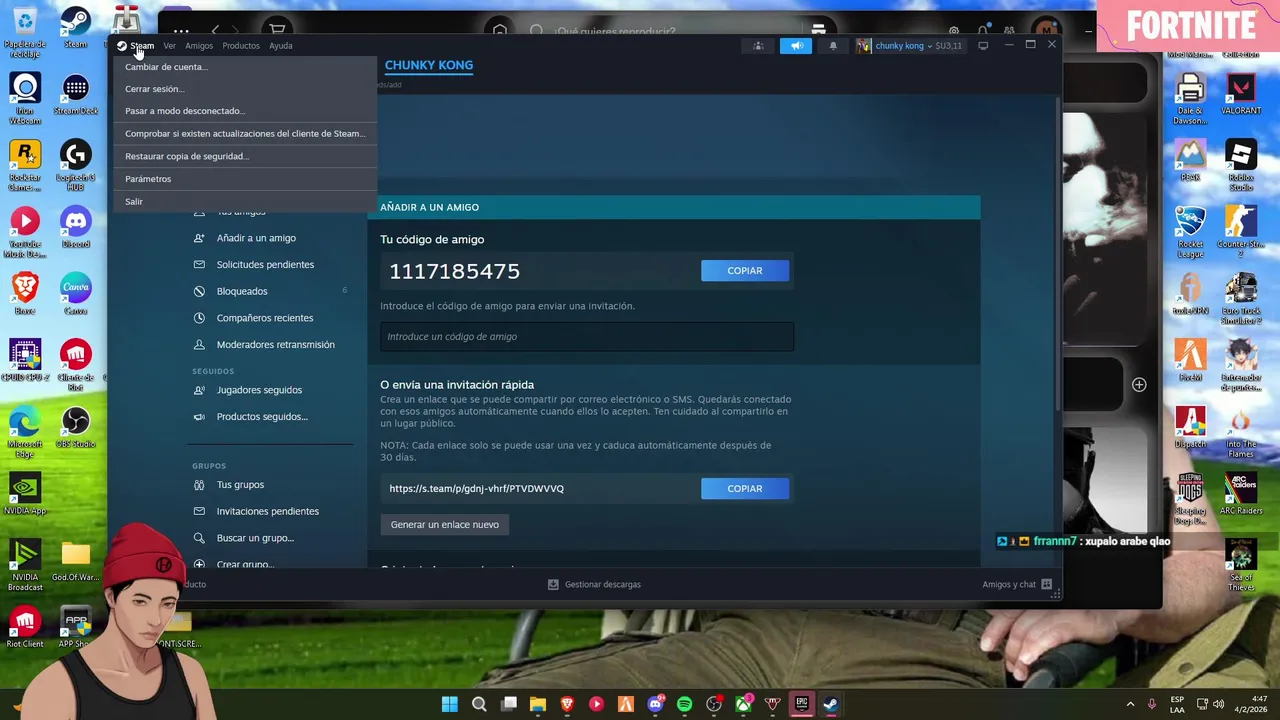Click 'Generar un enlace nuevo' button
Screen dimensions: 1280x720
445,524
